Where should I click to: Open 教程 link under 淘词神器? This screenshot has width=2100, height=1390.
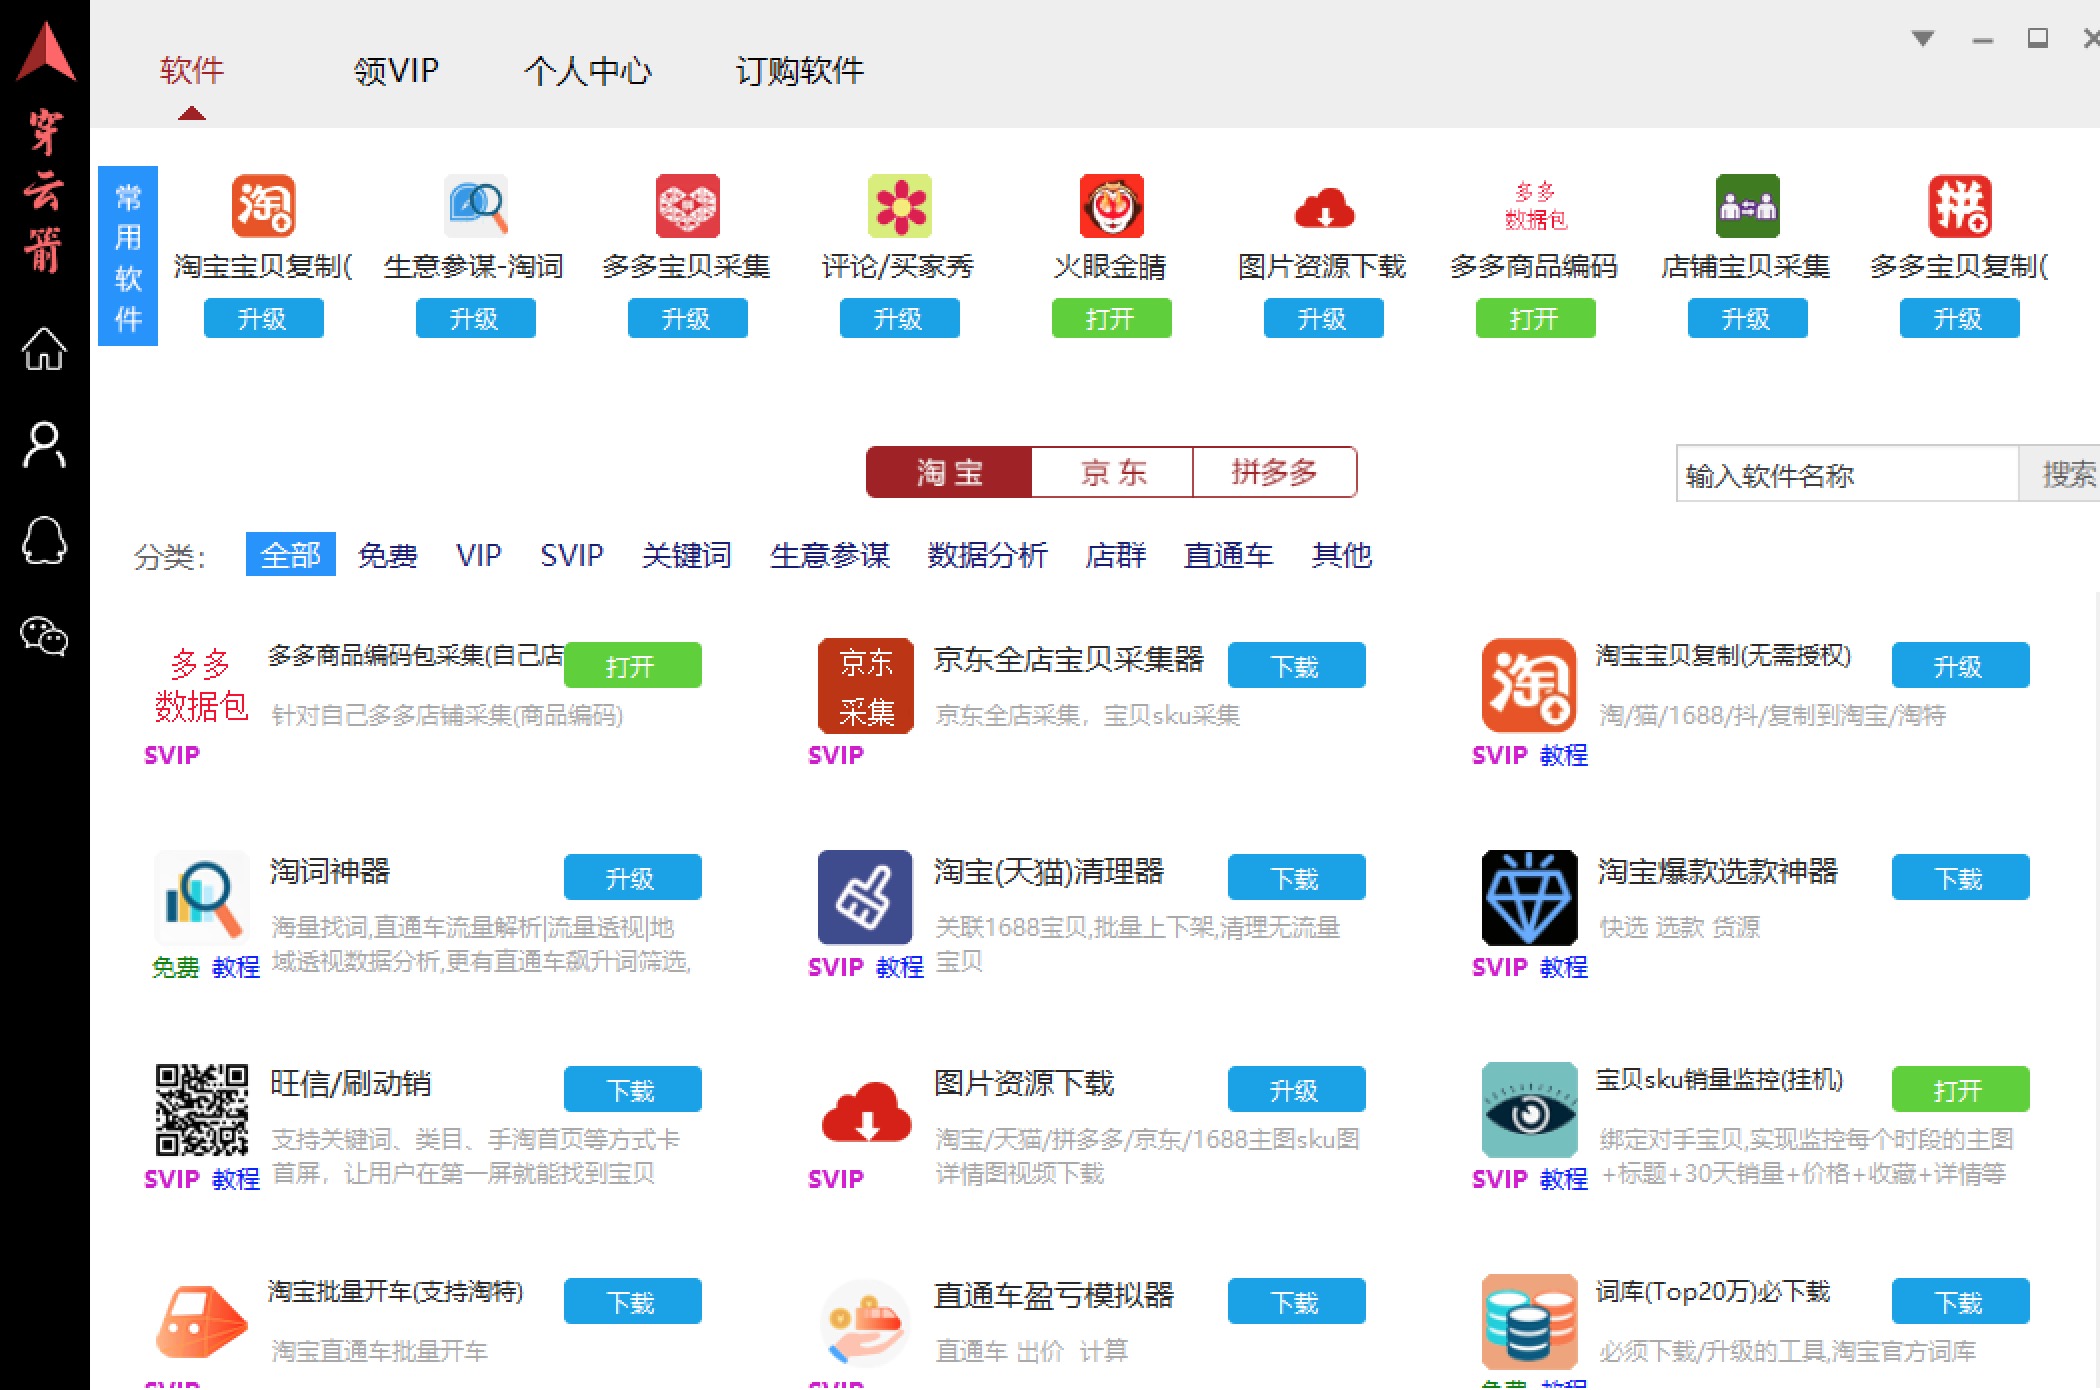click(x=236, y=967)
